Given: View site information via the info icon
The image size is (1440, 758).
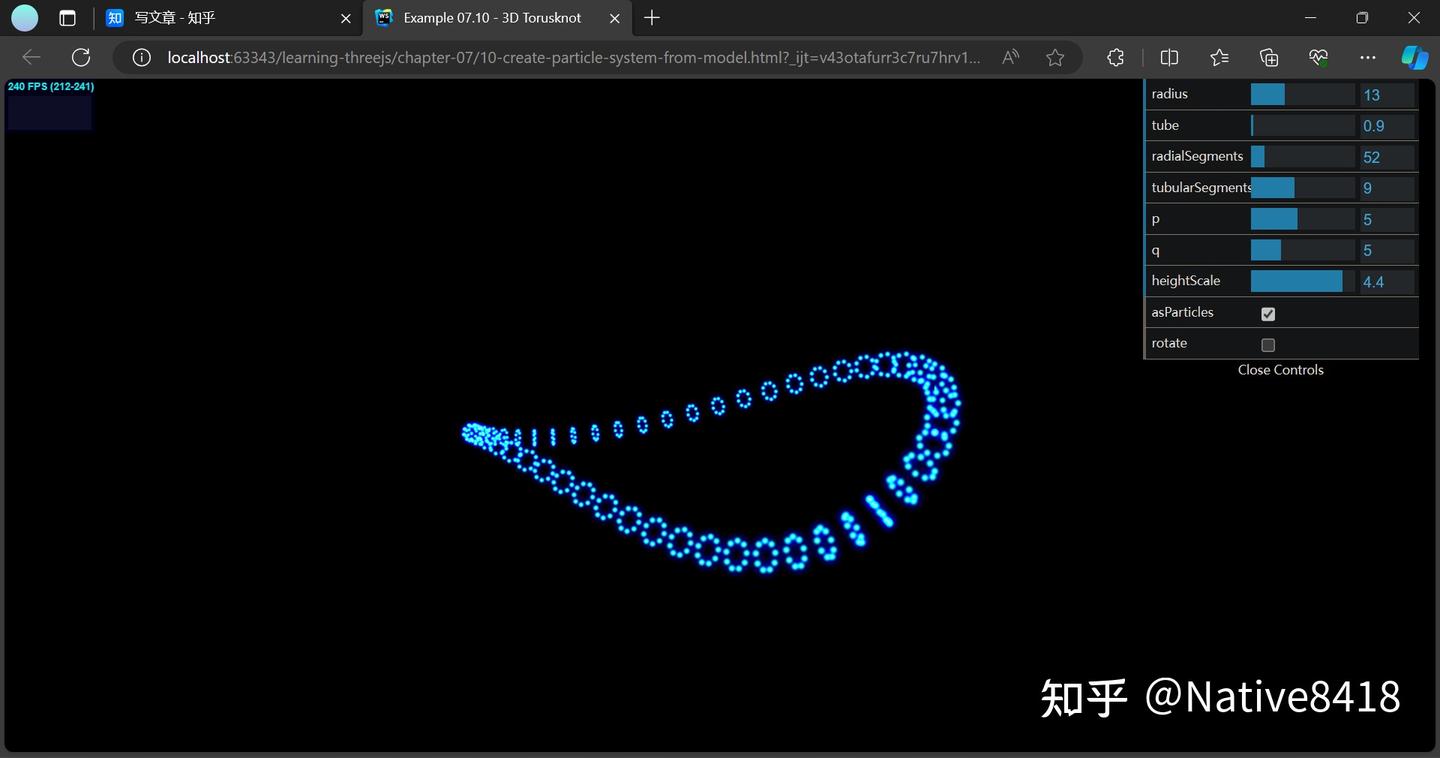Looking at the screenshot, I should [x=139, y=57].
